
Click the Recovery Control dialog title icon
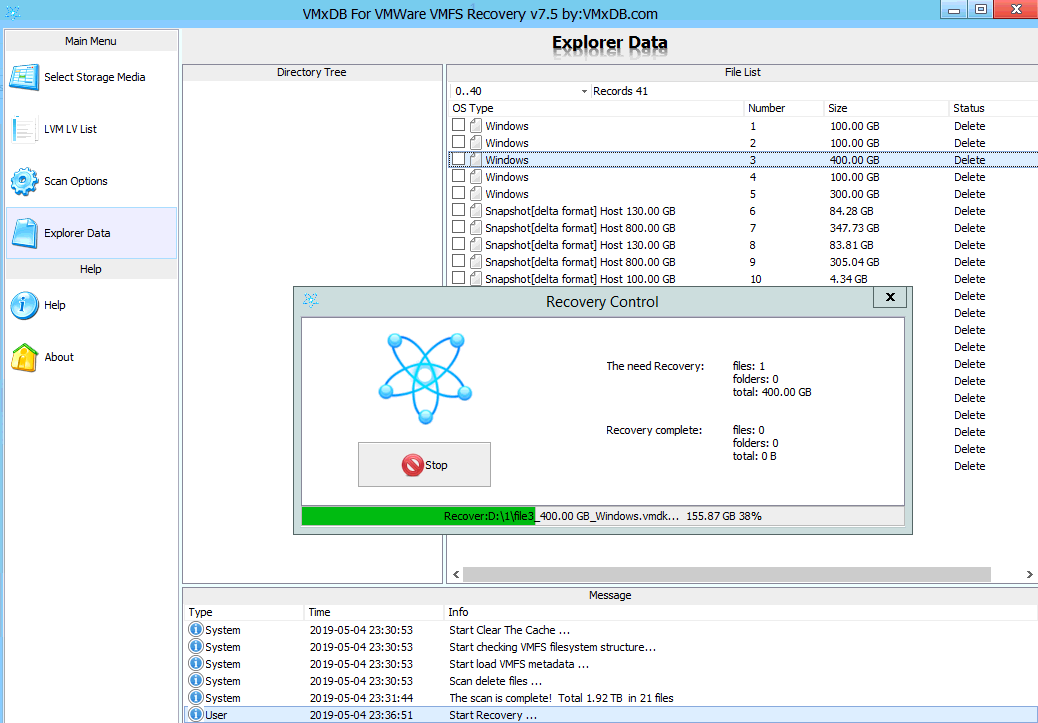point(310,301)
